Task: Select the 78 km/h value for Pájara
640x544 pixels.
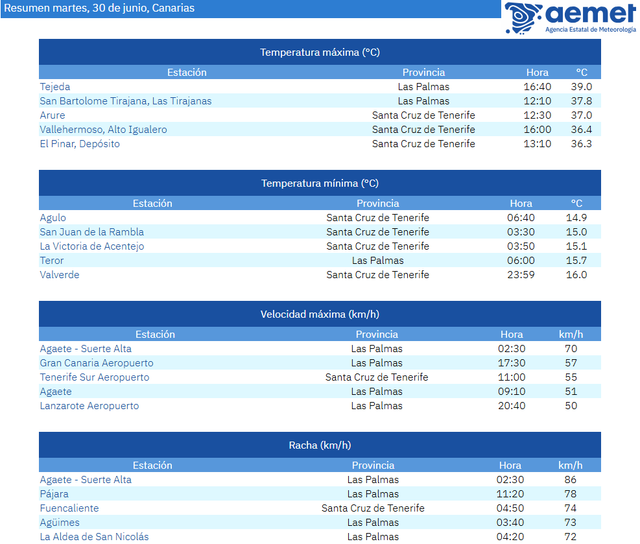Action: click(570, 494)
